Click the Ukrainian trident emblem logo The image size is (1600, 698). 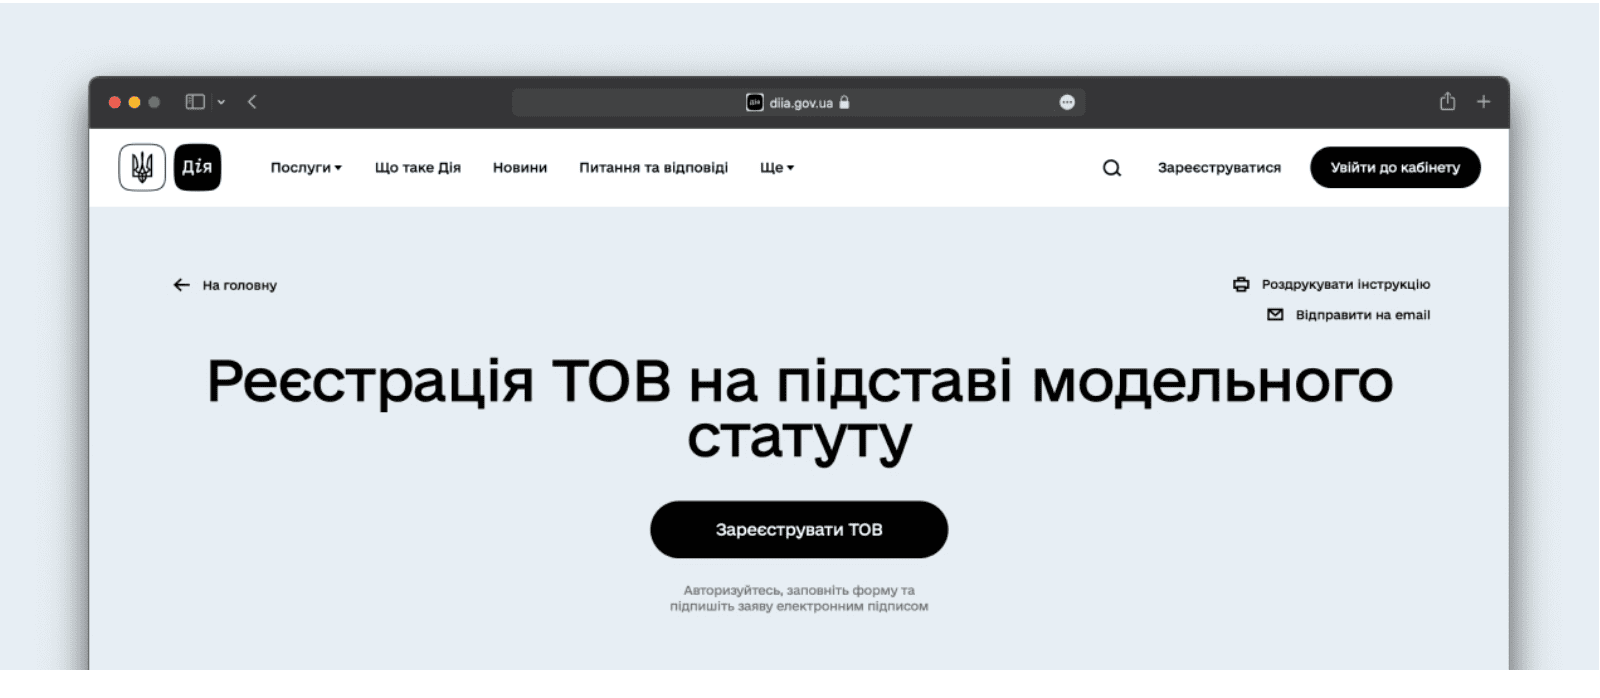pos(142,168)
